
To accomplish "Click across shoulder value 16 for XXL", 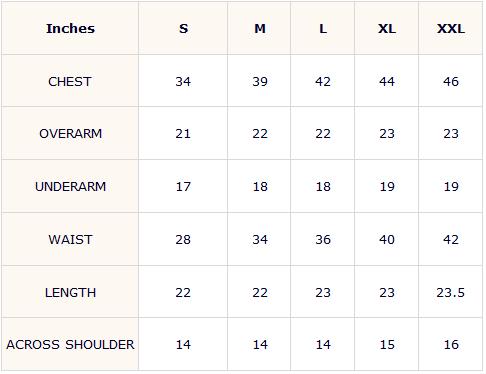I will point(451,345).
